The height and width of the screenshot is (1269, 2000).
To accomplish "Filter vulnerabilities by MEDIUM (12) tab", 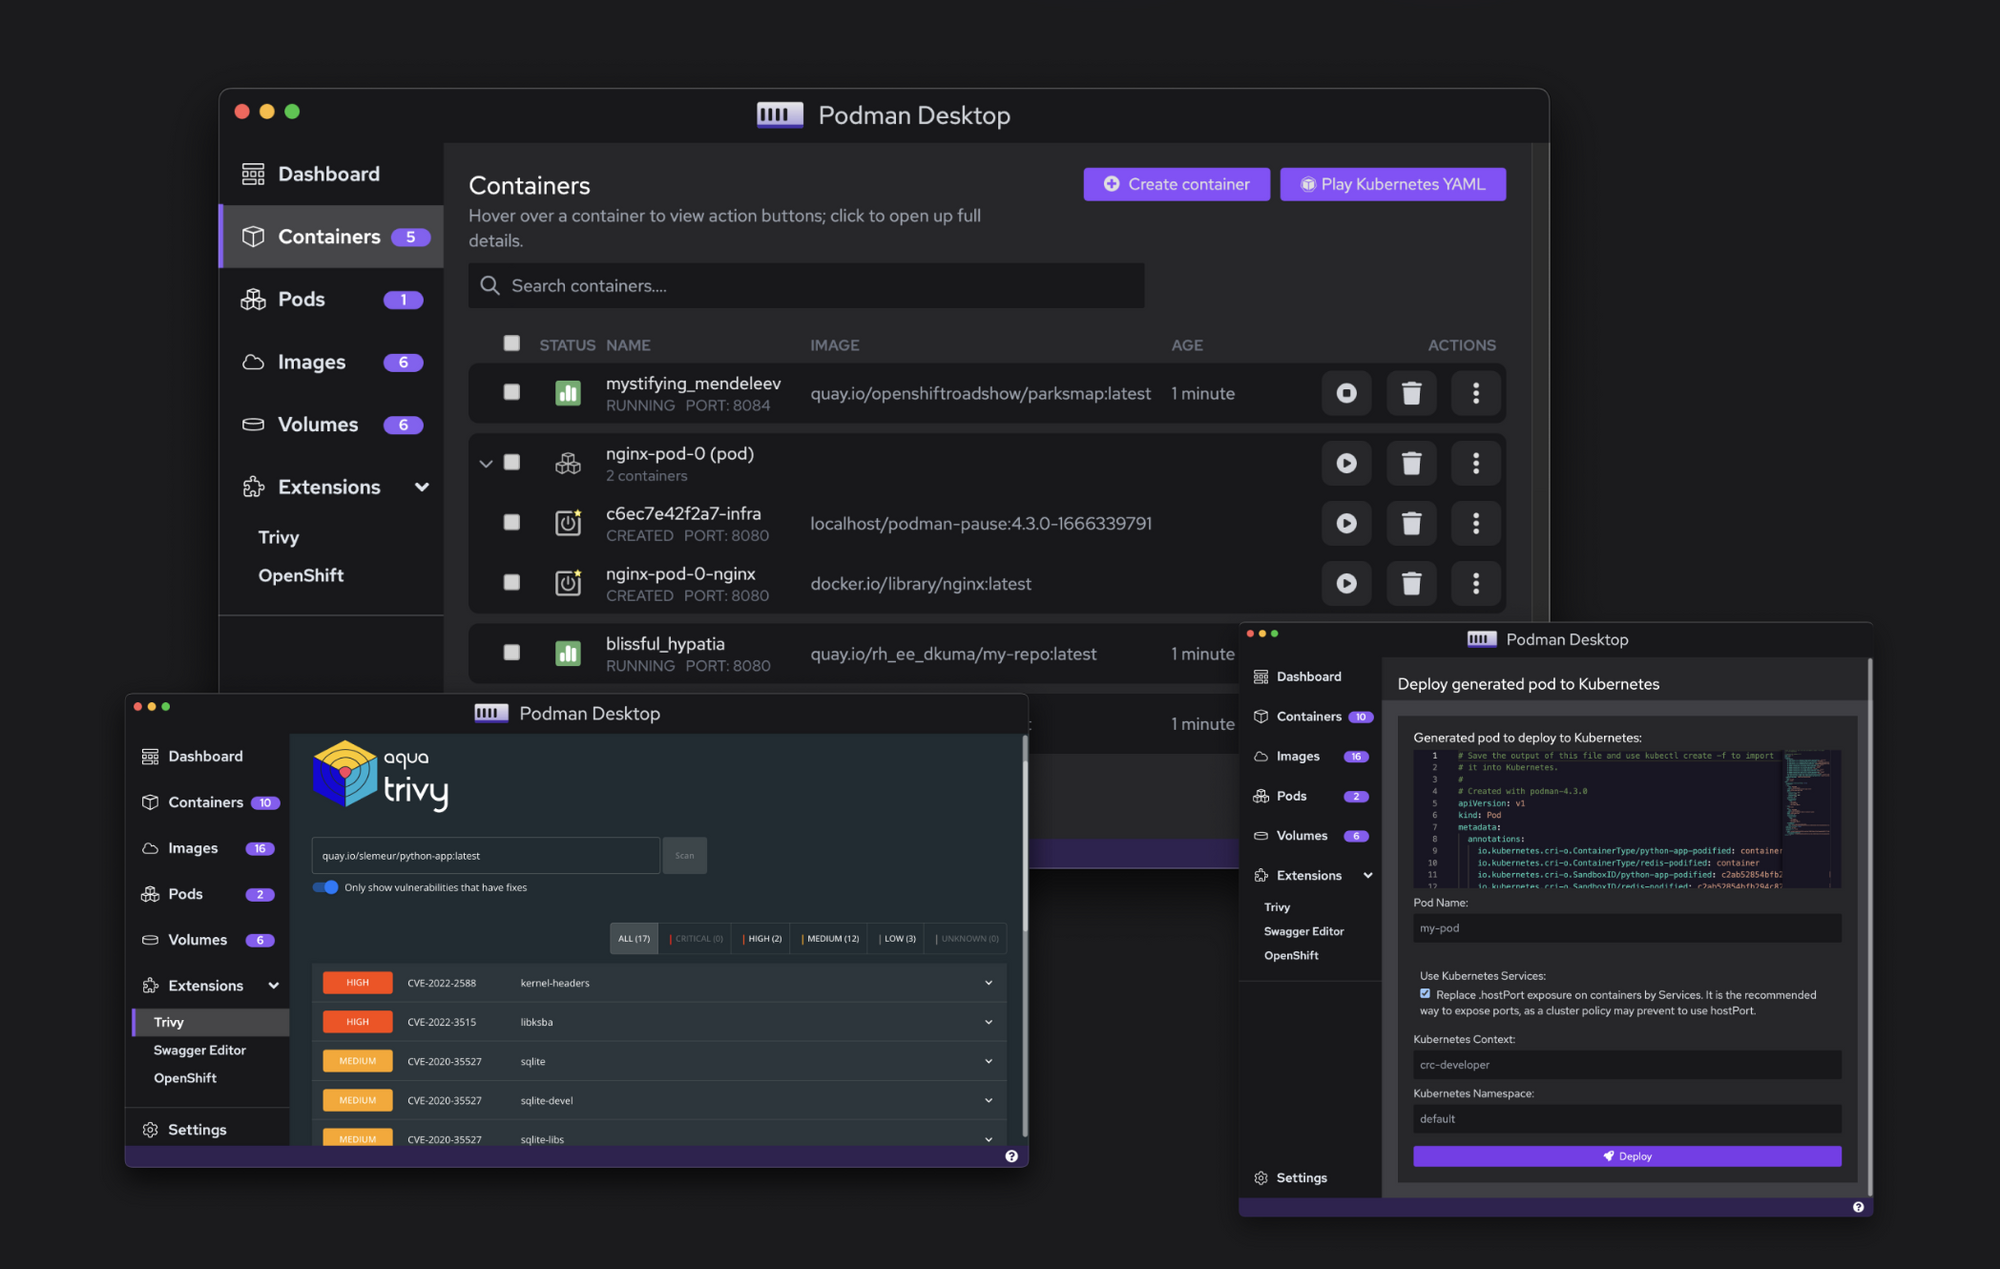I will pos(831,938).
